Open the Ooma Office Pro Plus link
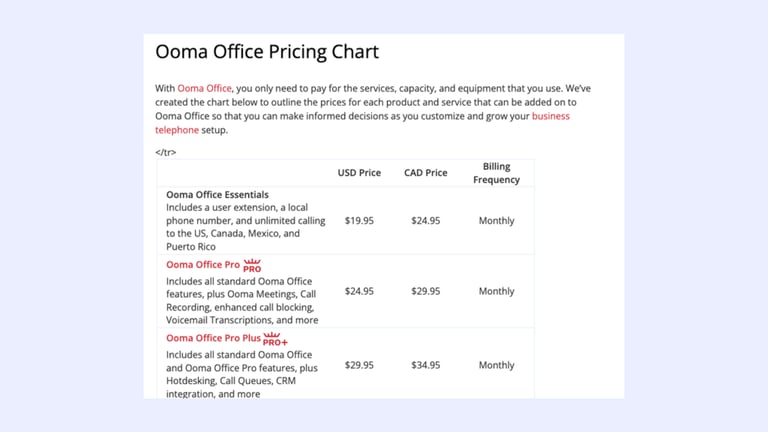 [213, 338]
